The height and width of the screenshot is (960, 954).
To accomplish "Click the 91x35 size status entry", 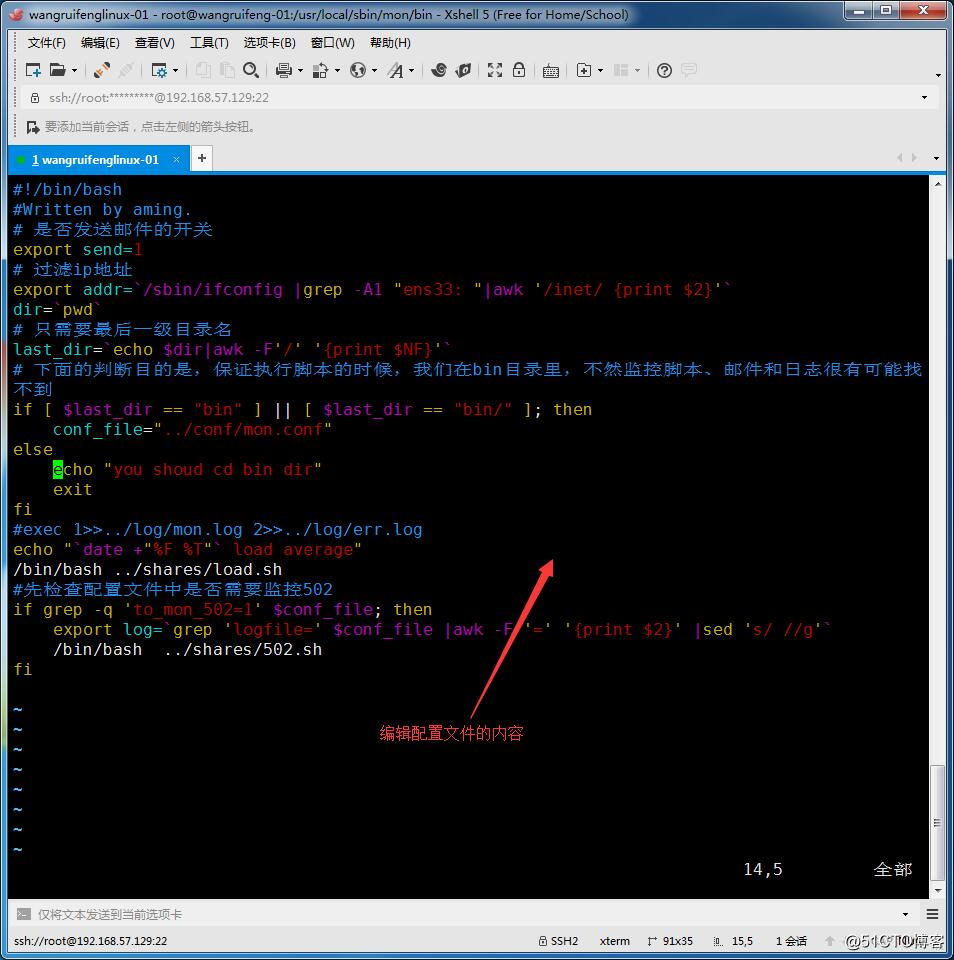I will pyautogui.click(x=670, y=941).
